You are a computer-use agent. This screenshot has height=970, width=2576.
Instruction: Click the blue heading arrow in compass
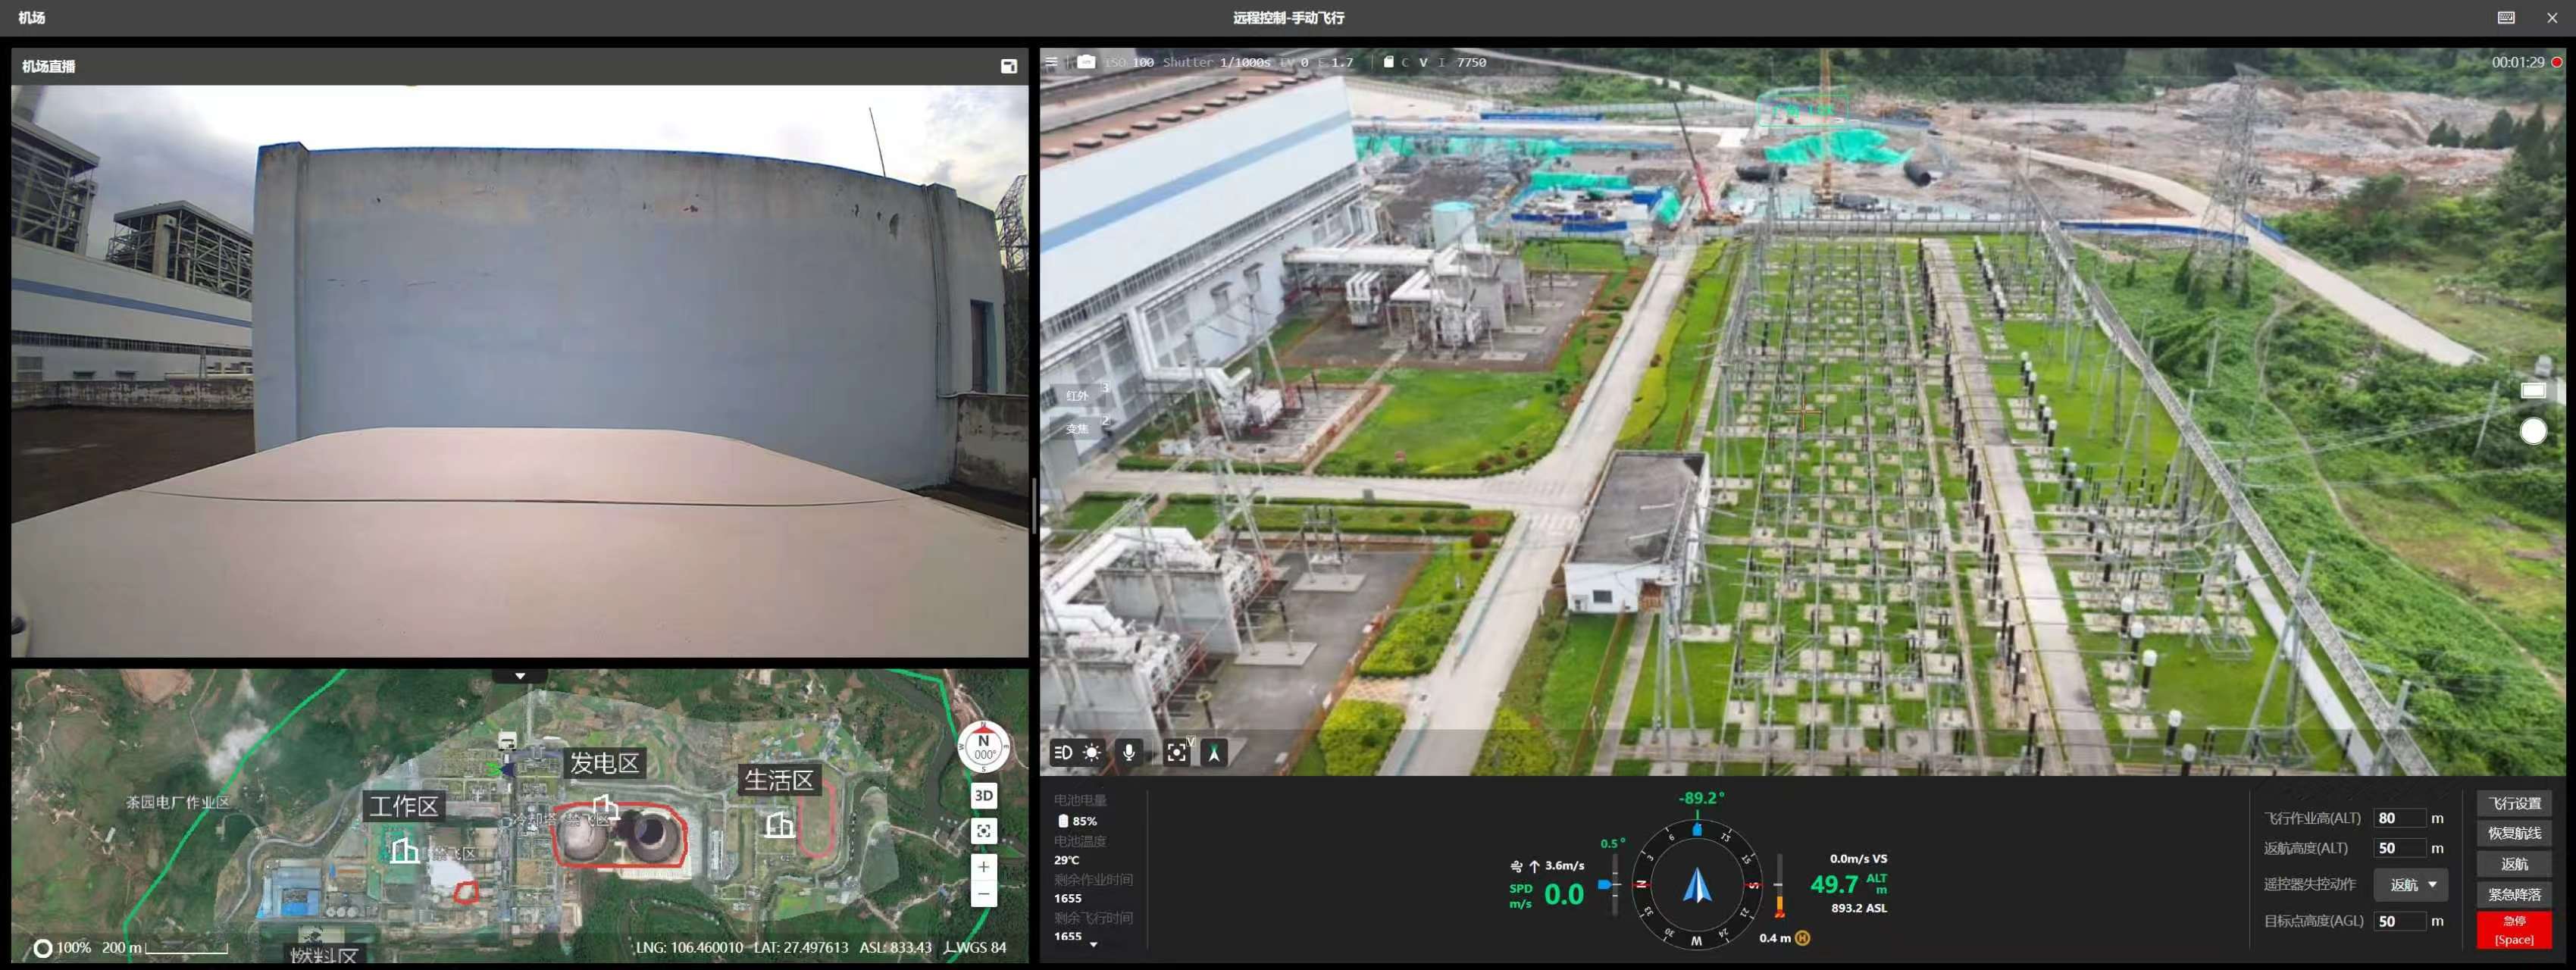(x=1697, y=885)
